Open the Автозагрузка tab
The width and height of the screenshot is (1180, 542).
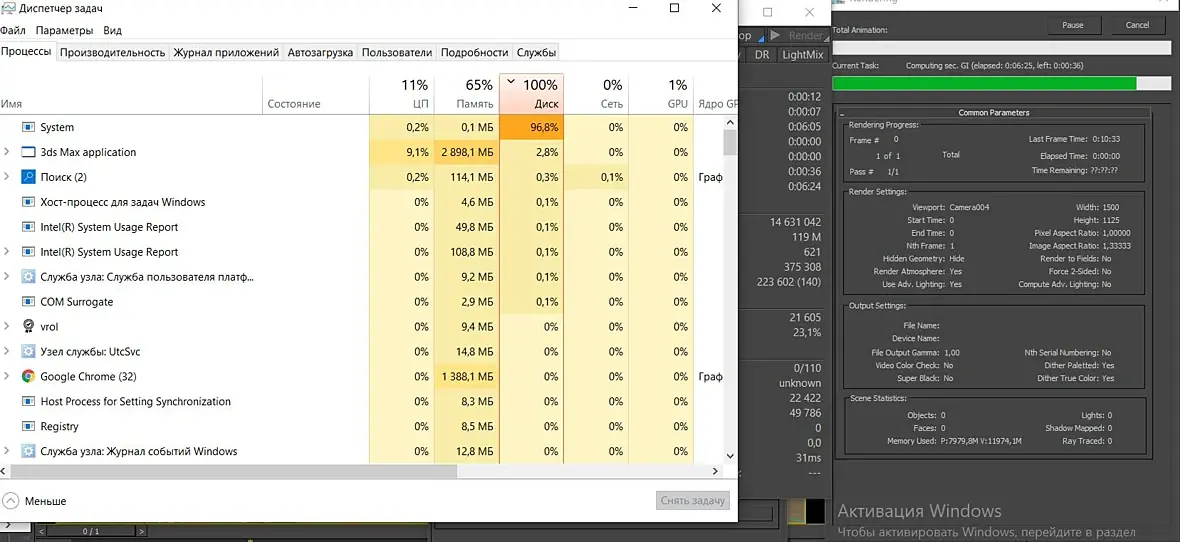tap(320, 53)
